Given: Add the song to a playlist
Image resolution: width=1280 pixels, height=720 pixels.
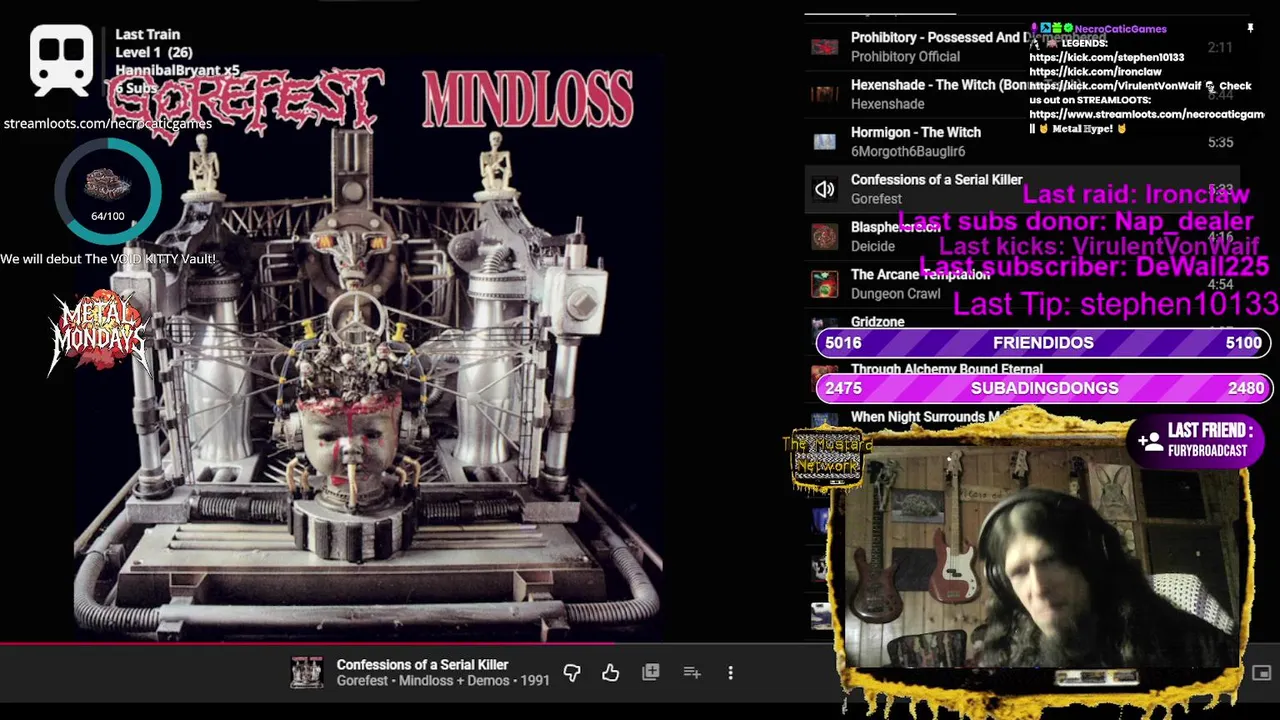Looking at the screenshot, I should [x=692, y=673].
